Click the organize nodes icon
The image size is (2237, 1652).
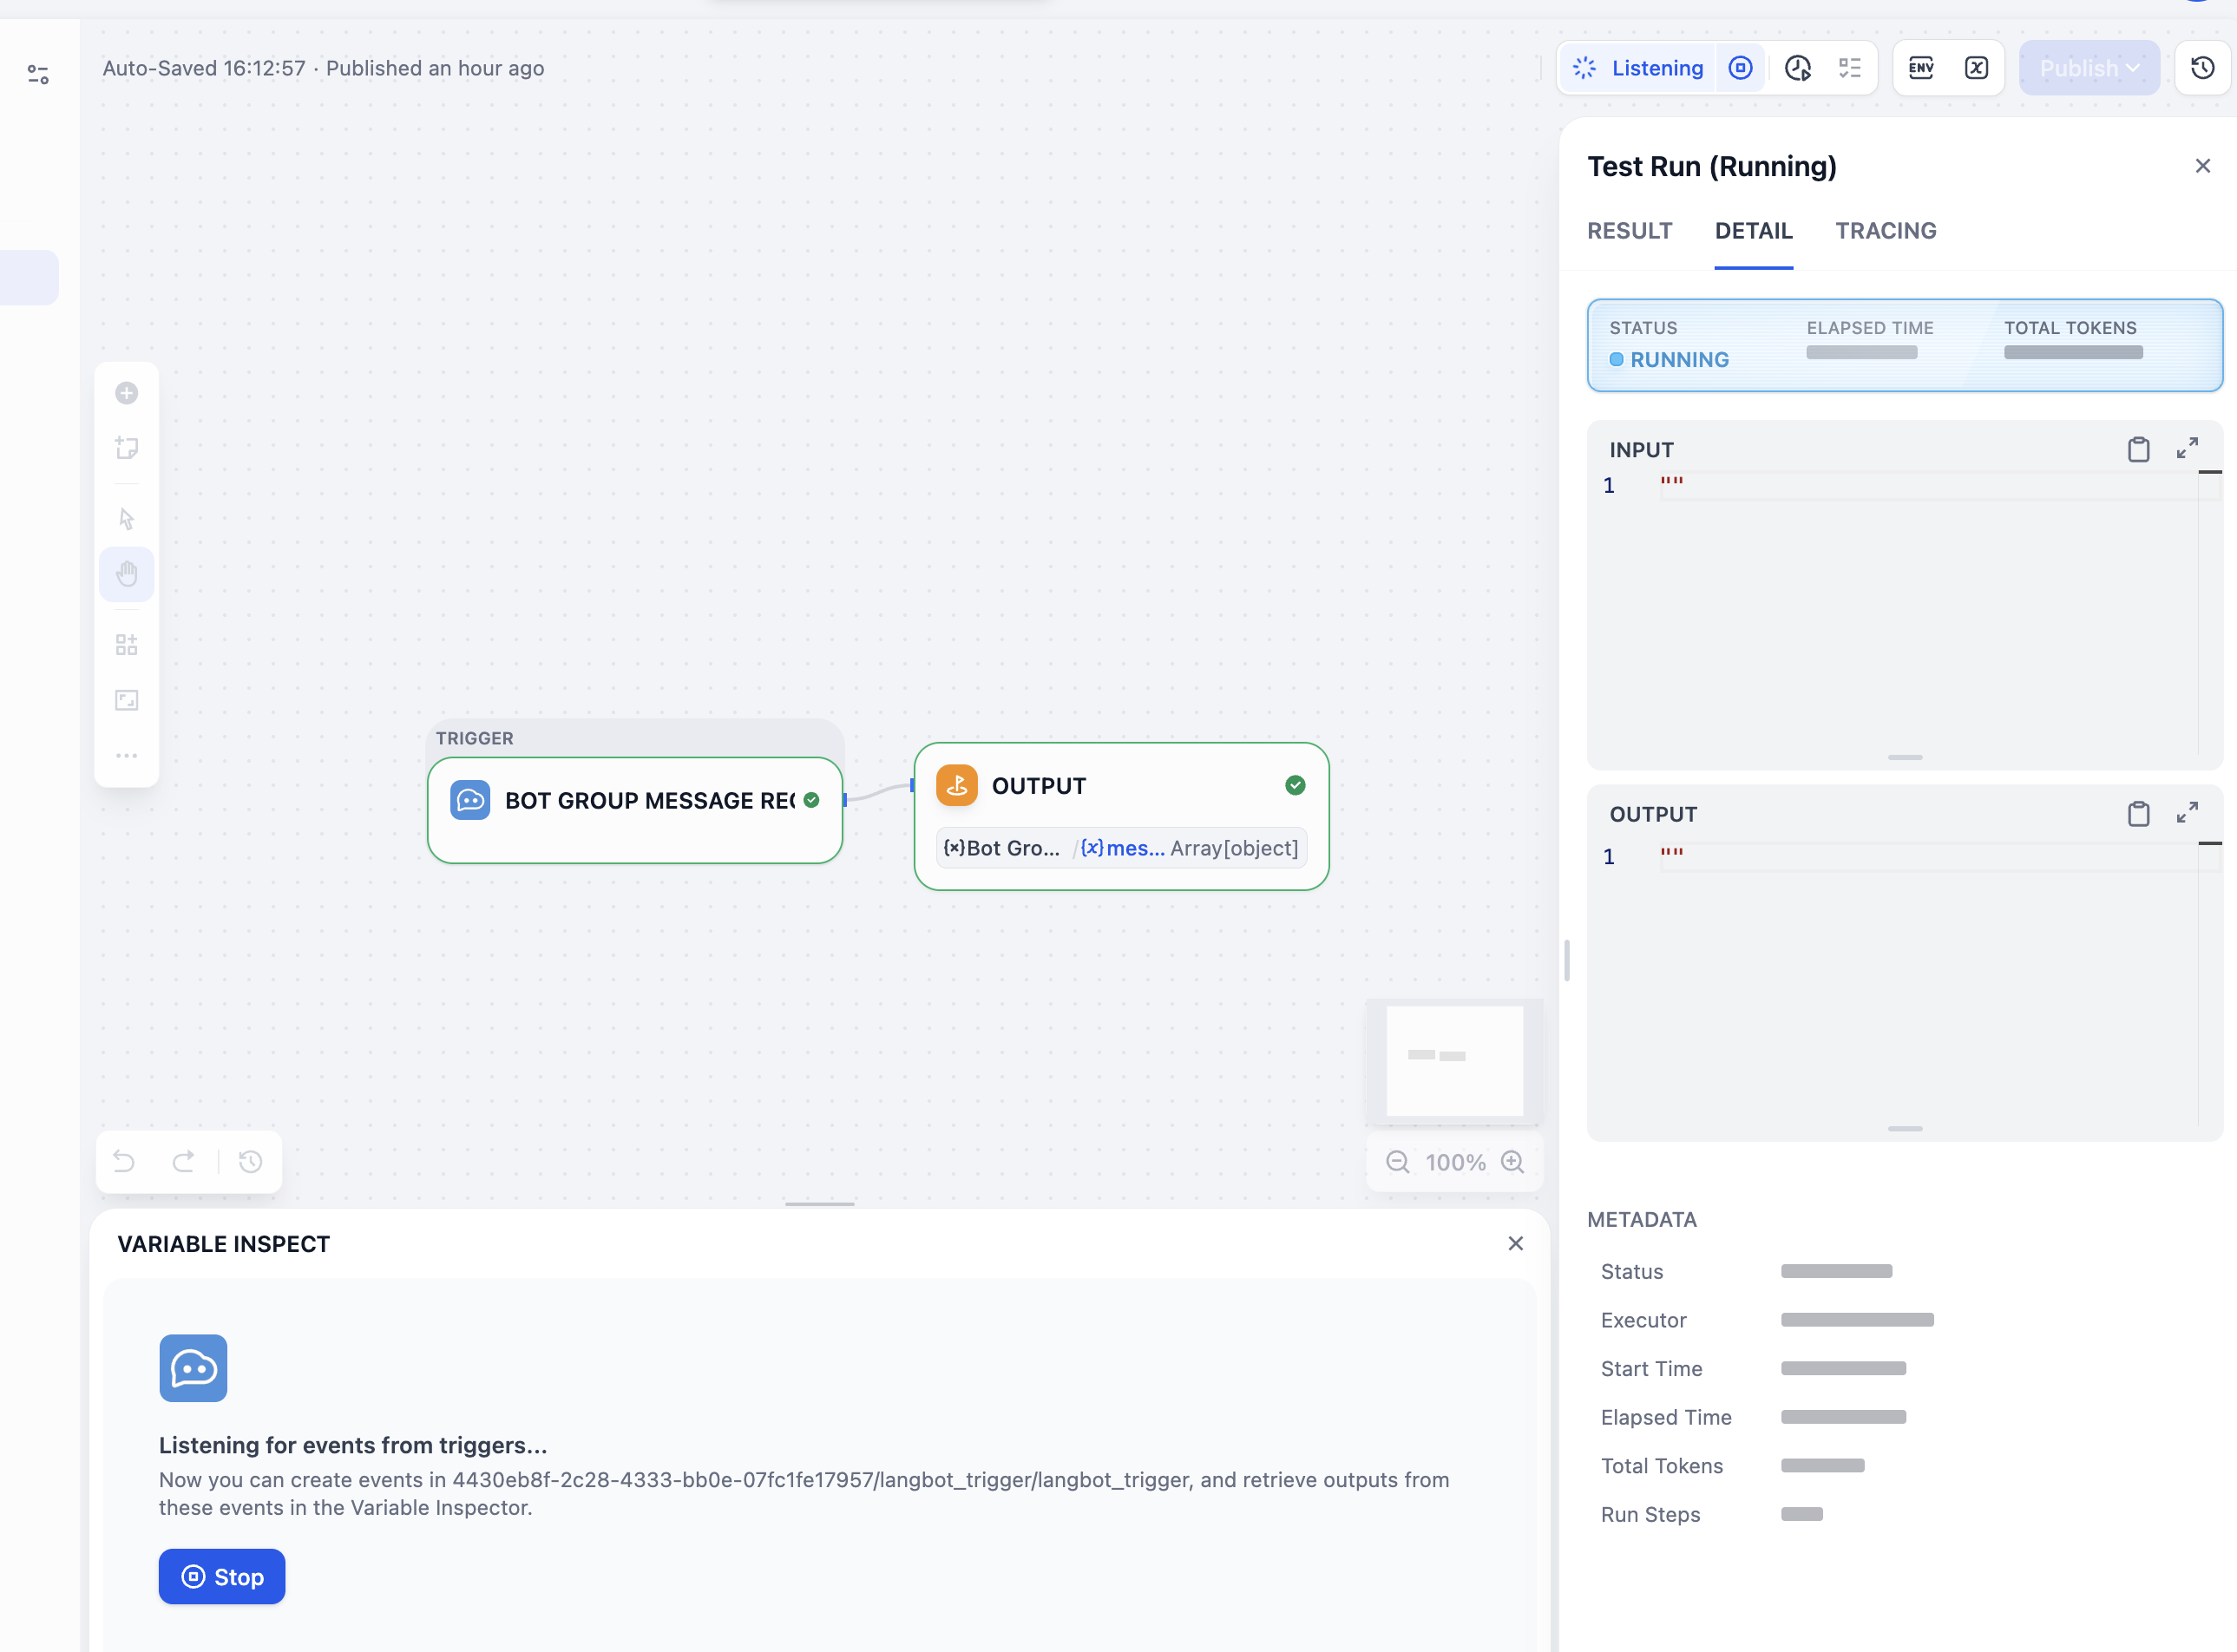126,644
